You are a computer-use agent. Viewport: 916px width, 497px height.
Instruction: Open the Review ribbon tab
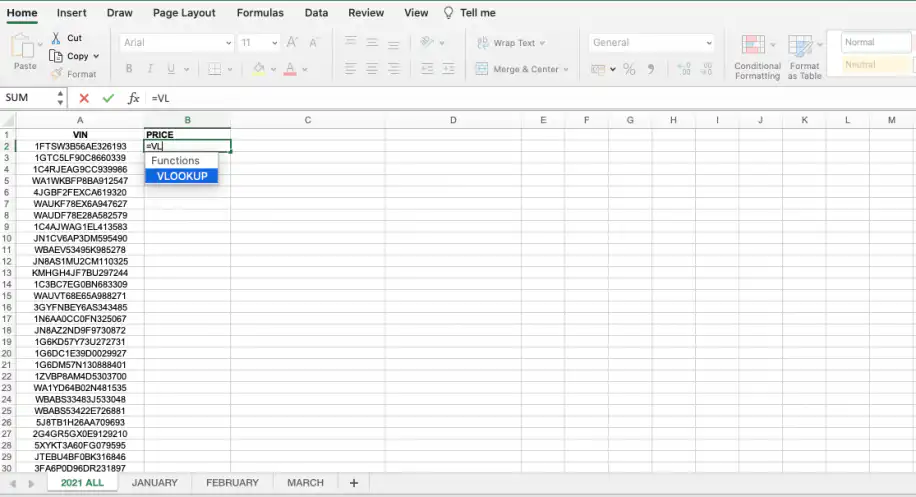pyautogui.click(x=366, y=13)
